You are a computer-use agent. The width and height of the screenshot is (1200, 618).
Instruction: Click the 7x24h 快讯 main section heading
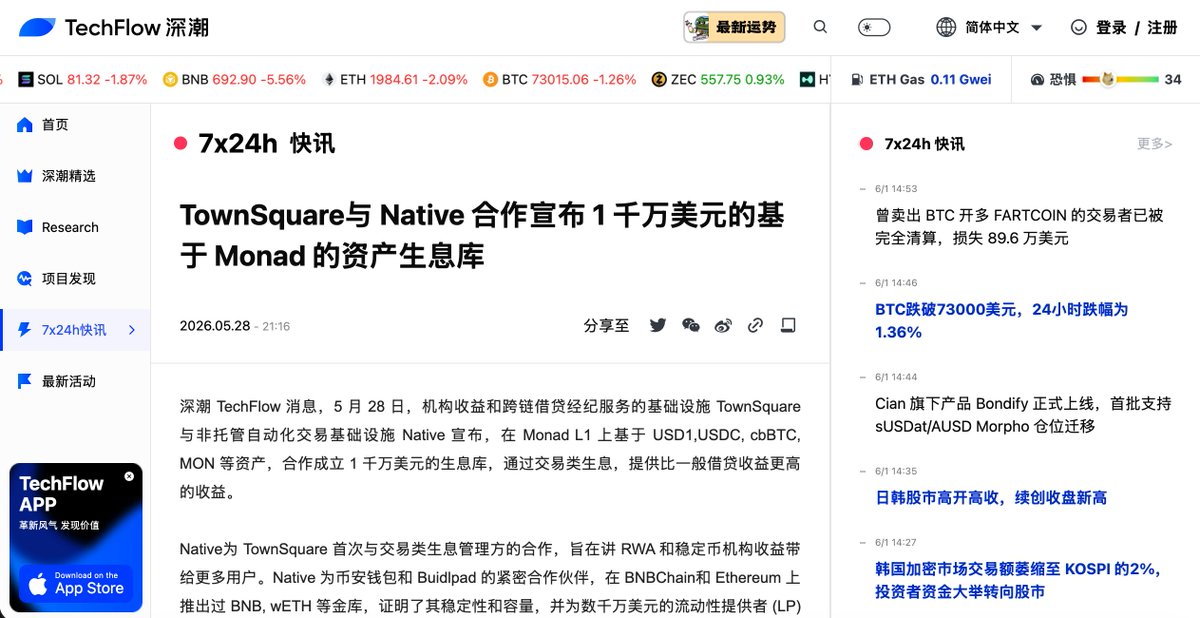[267, 144]
